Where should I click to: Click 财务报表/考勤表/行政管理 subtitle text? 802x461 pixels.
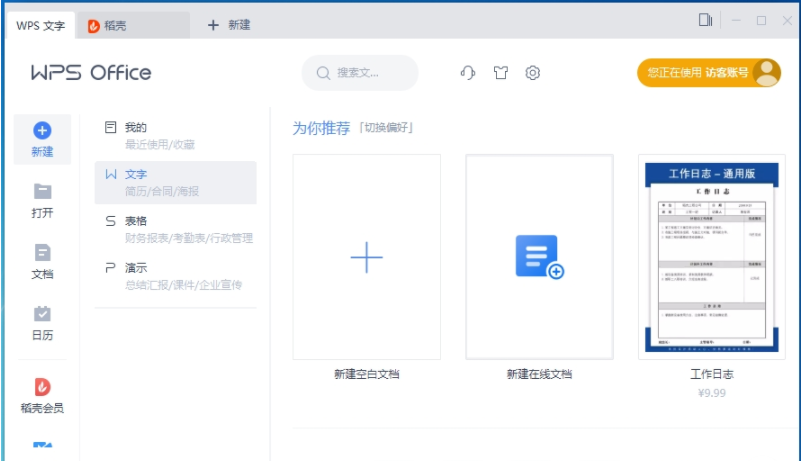coord(189,238)
